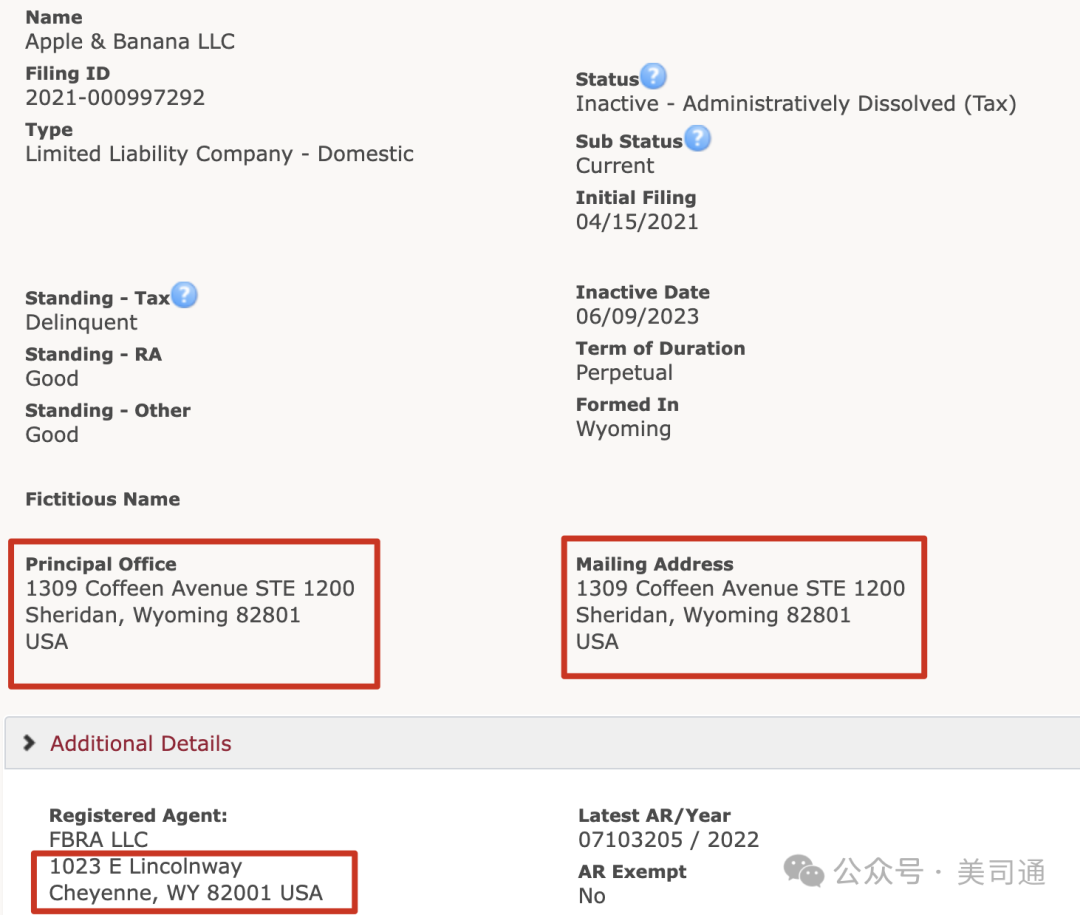Click the Inactive Date 06/09/2023
The image size is (1080, 915).
pyautogui.click(x=637, y=317)
